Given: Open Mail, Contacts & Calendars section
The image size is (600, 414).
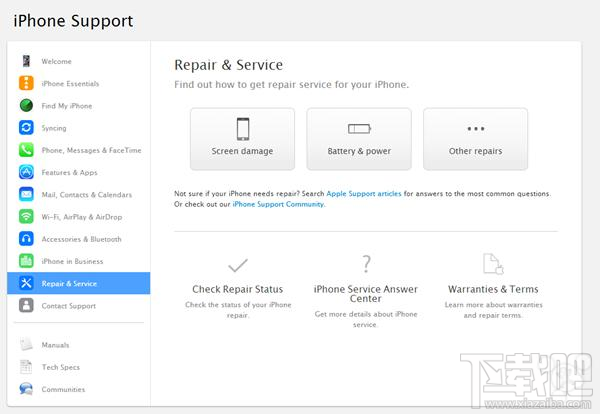Looking at the screenshot, I should point(87,195).
